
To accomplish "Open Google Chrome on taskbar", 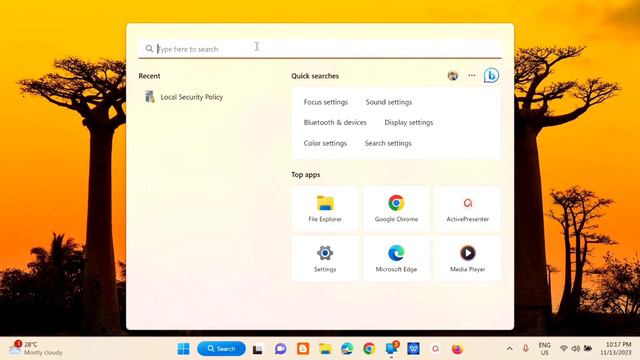I will tap(369, 349).
